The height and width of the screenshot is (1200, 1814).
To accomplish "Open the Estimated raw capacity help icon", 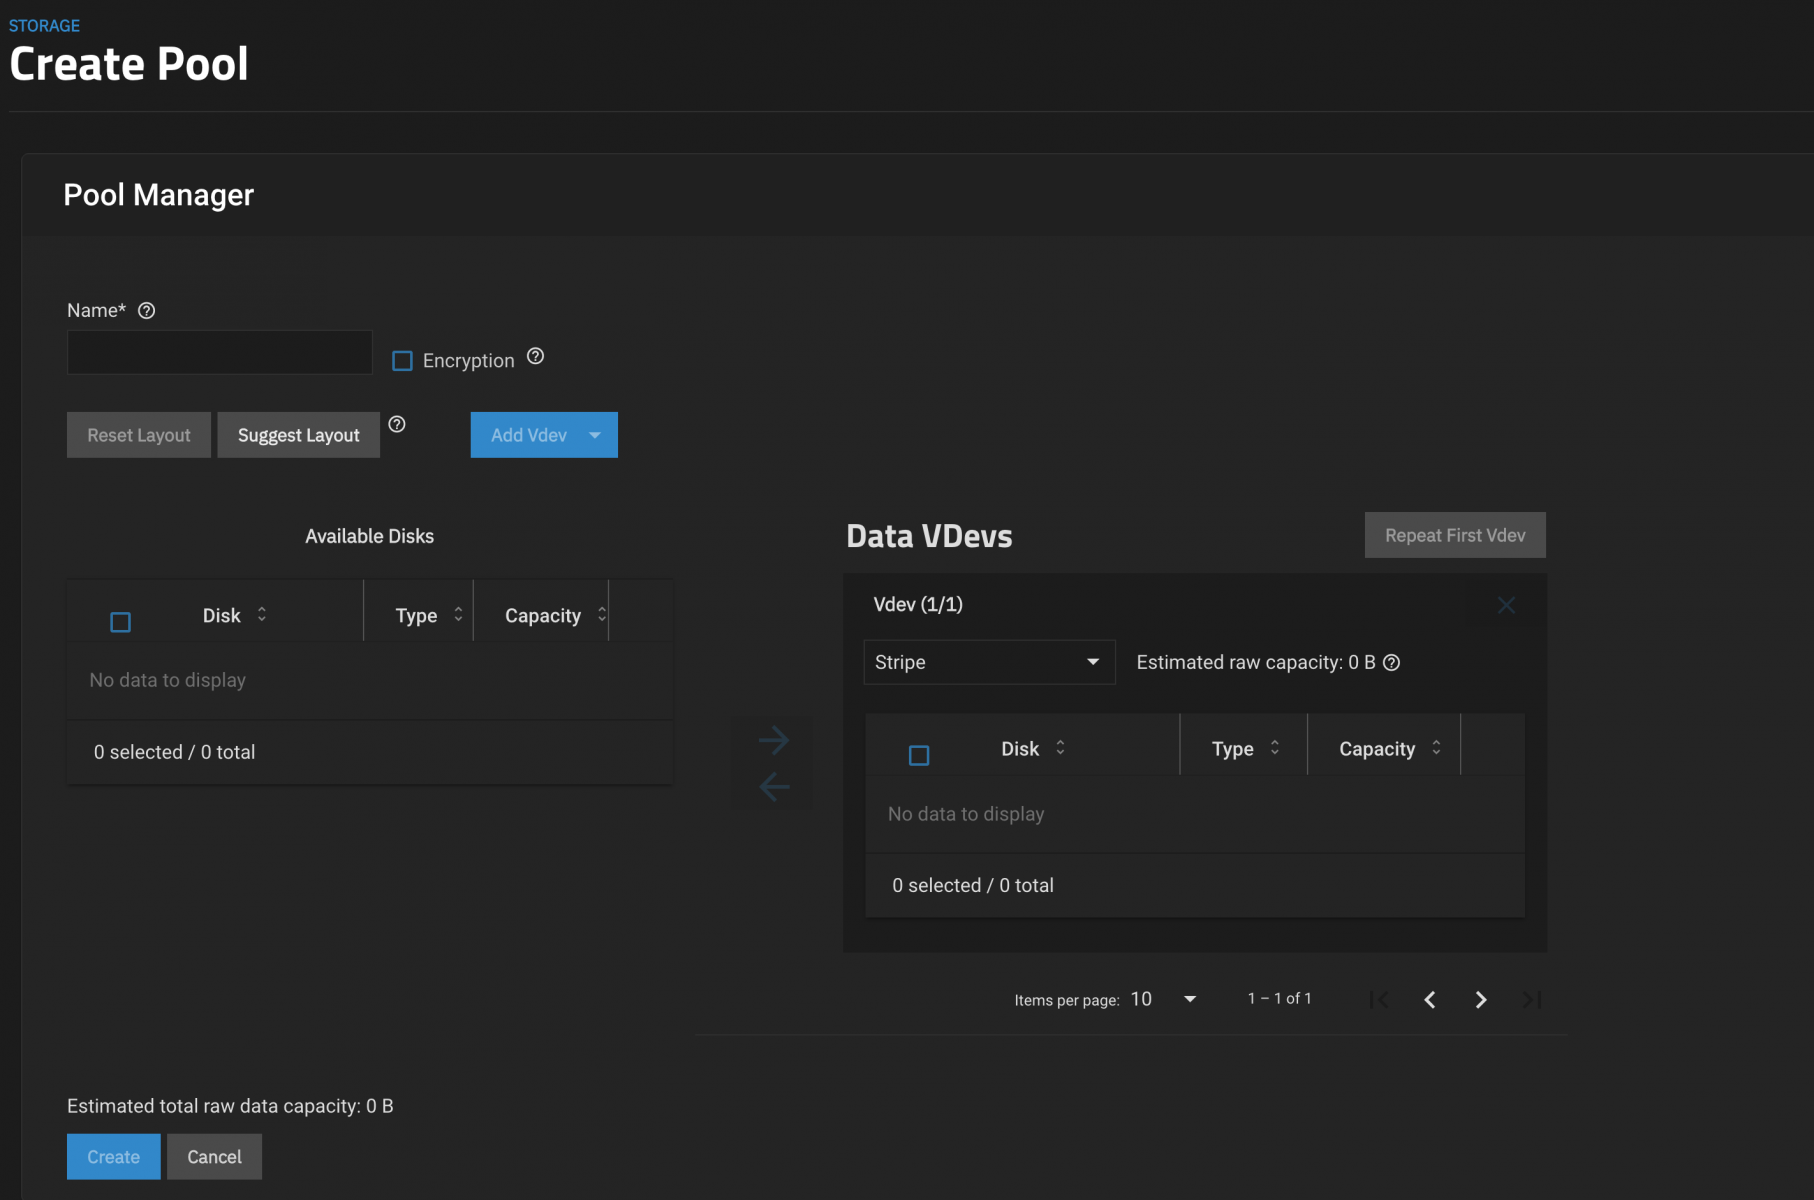I will pos(1391,663).
